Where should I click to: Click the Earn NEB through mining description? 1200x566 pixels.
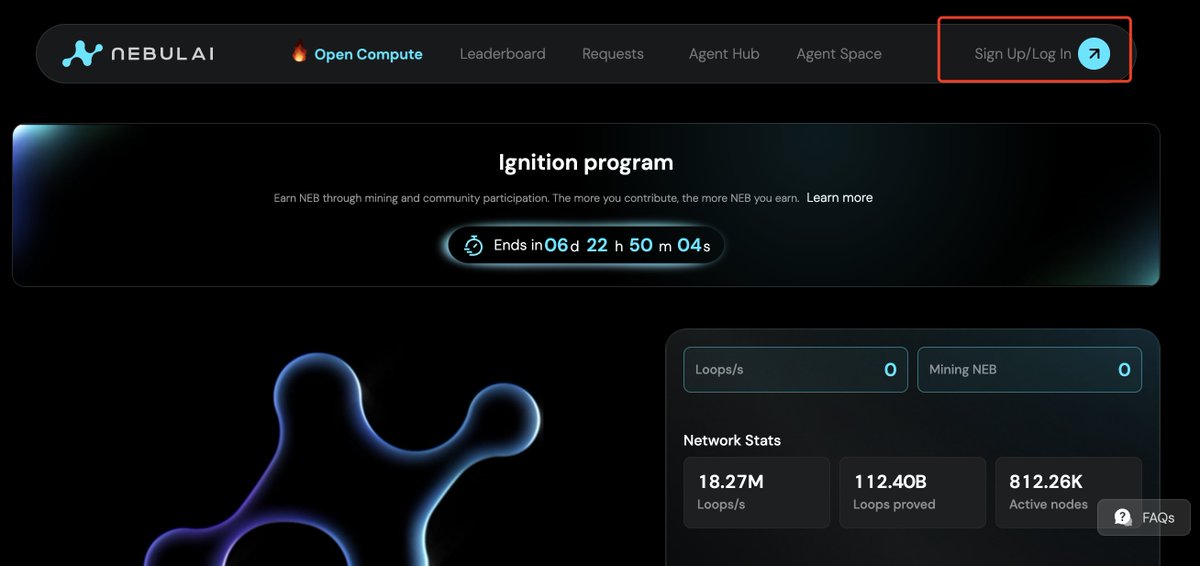click(x=537, y=198)
